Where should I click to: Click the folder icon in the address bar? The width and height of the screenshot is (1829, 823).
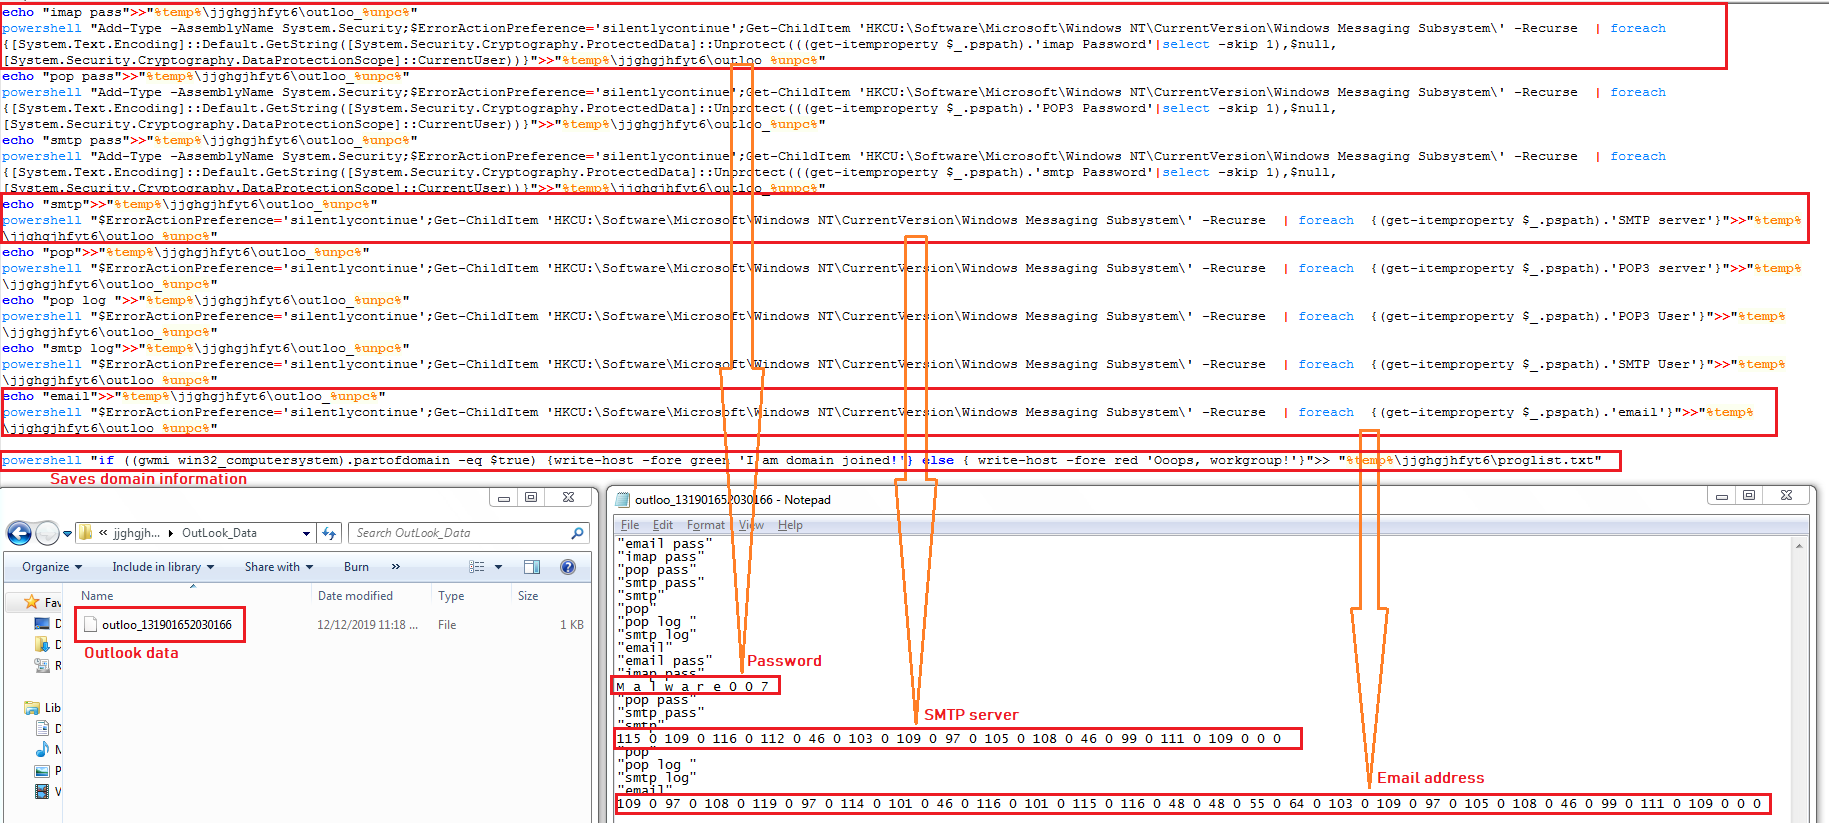coord(86,533)
